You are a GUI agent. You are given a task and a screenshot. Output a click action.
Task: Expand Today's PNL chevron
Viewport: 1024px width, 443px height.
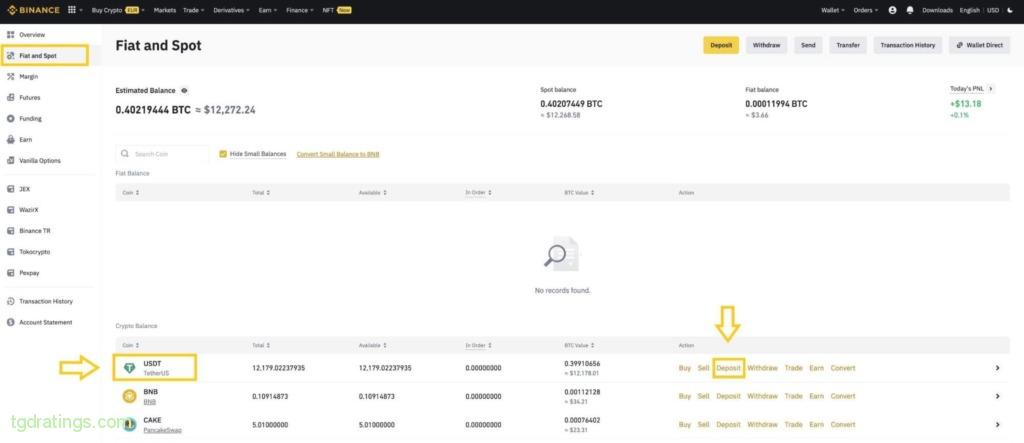tap(991, 88)
